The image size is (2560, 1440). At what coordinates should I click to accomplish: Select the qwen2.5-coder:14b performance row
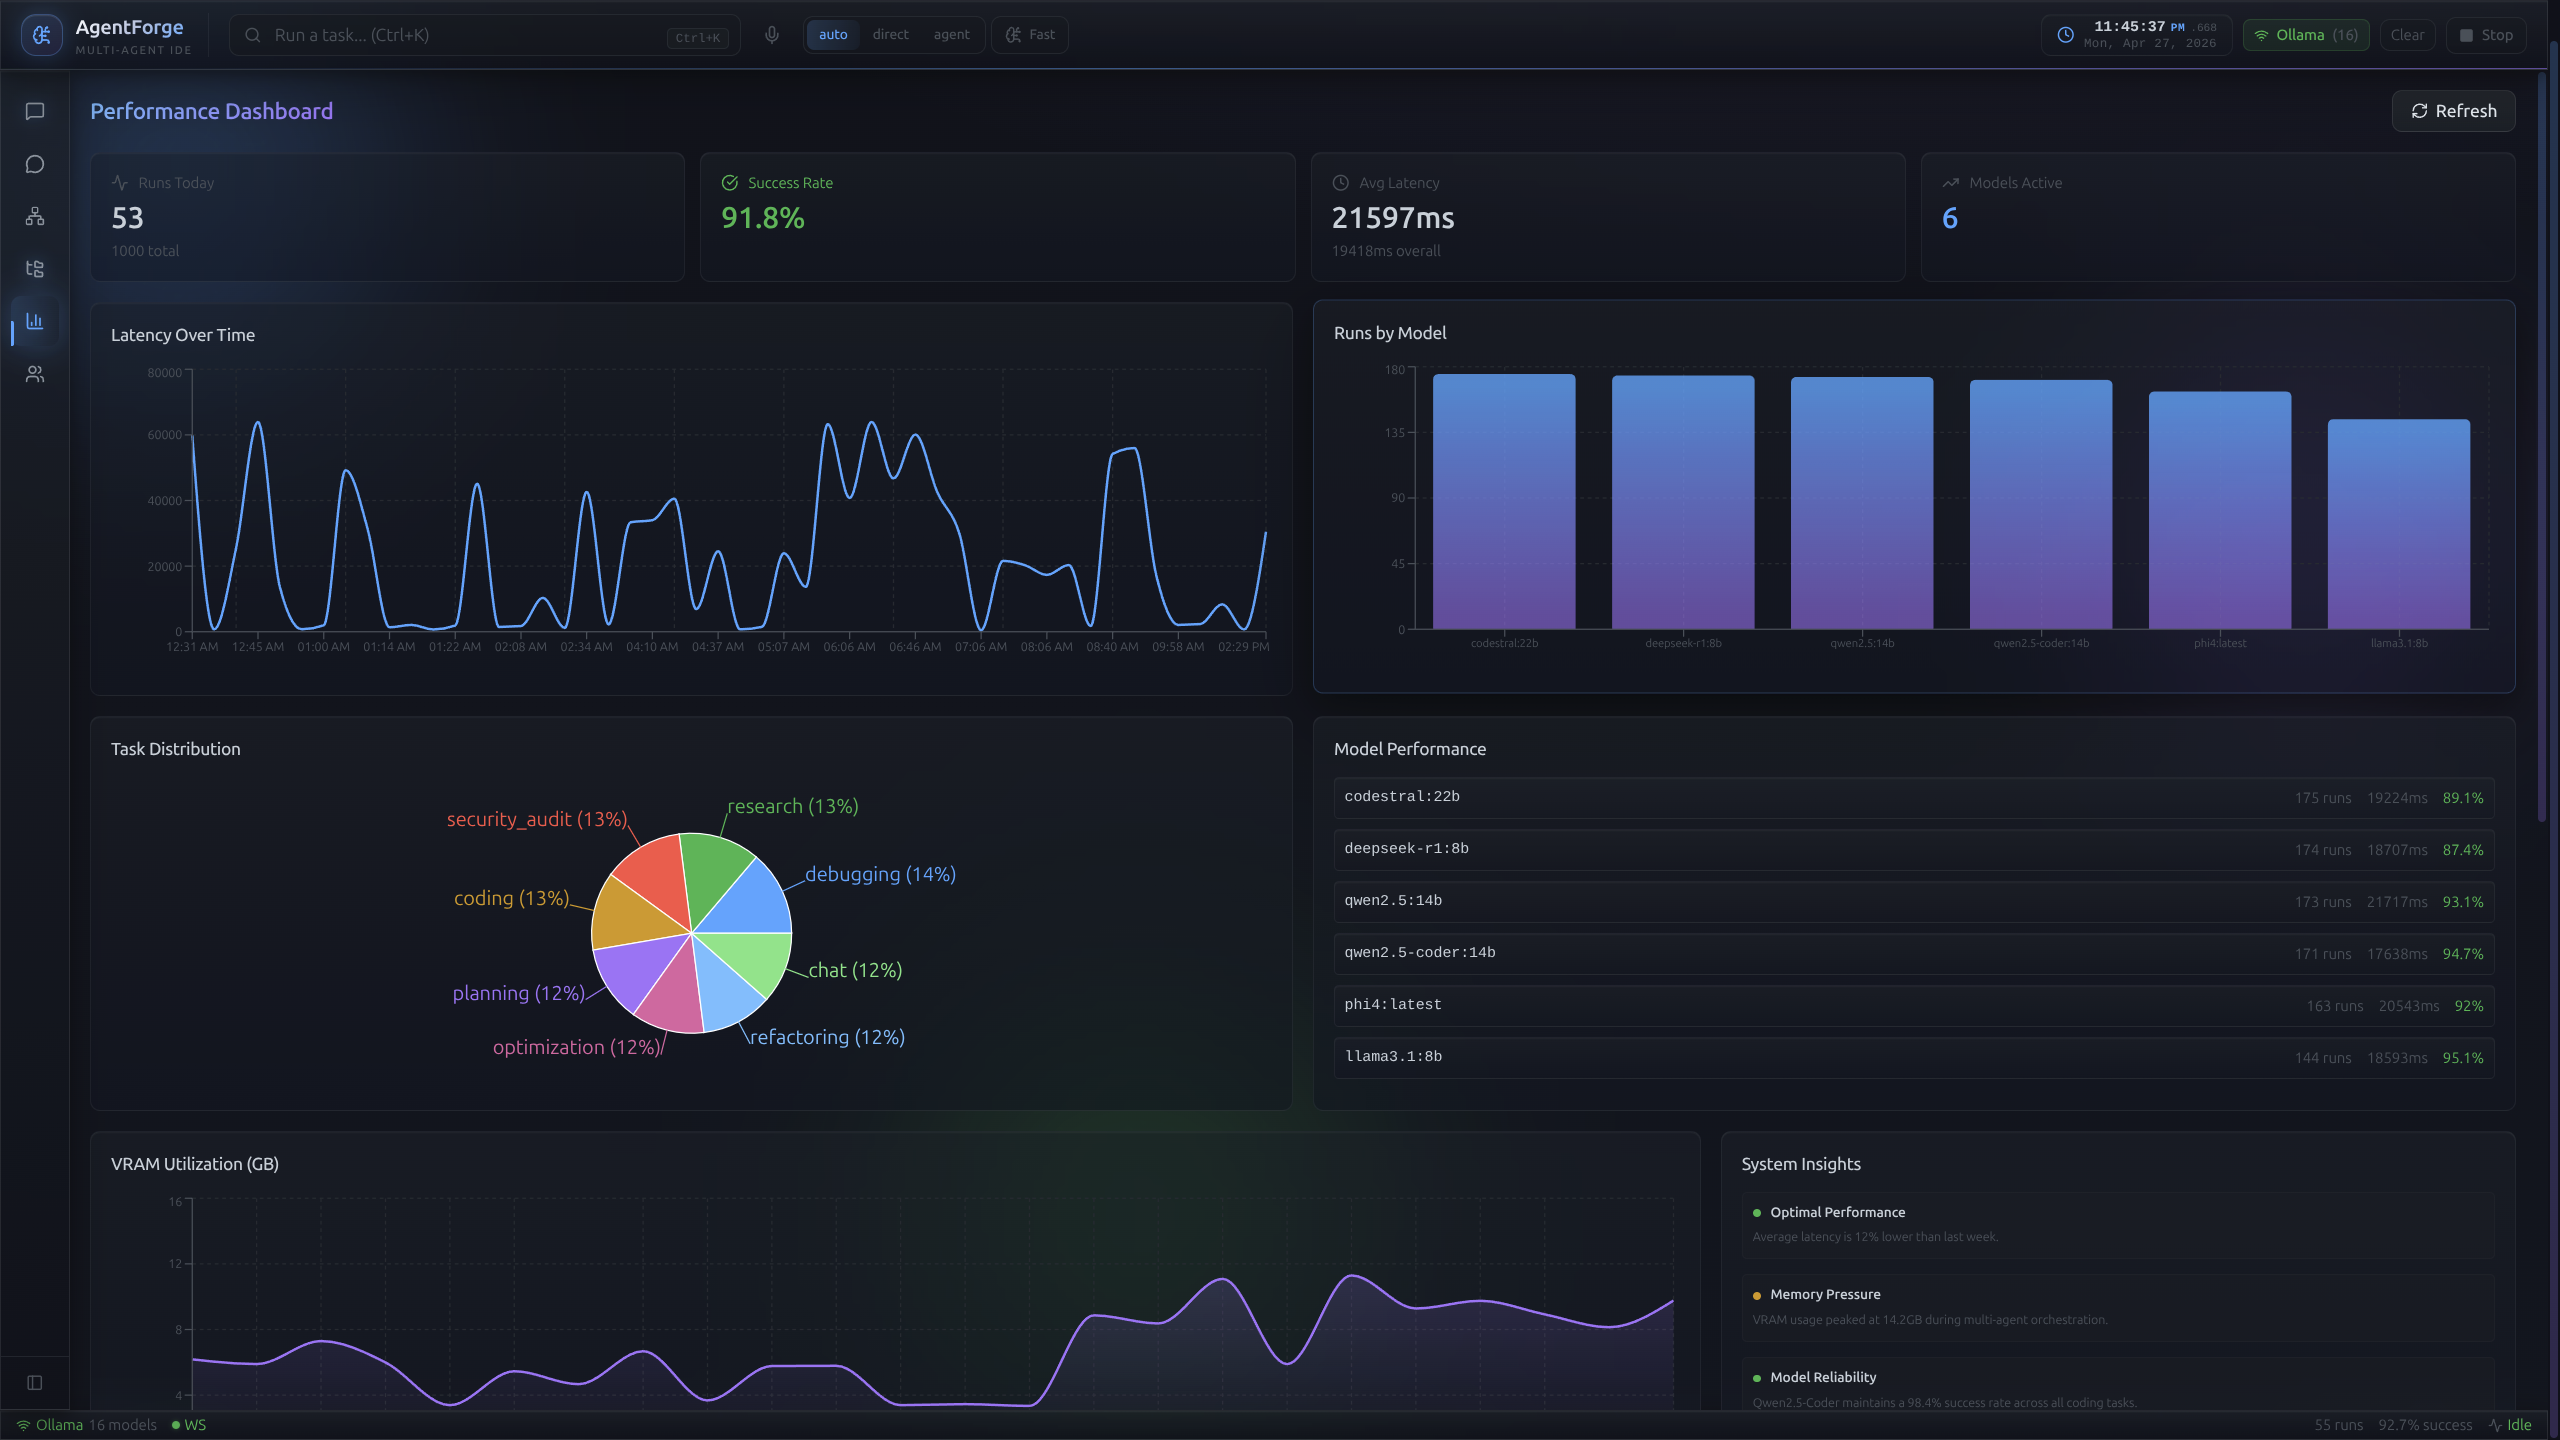coord(1913,954)
